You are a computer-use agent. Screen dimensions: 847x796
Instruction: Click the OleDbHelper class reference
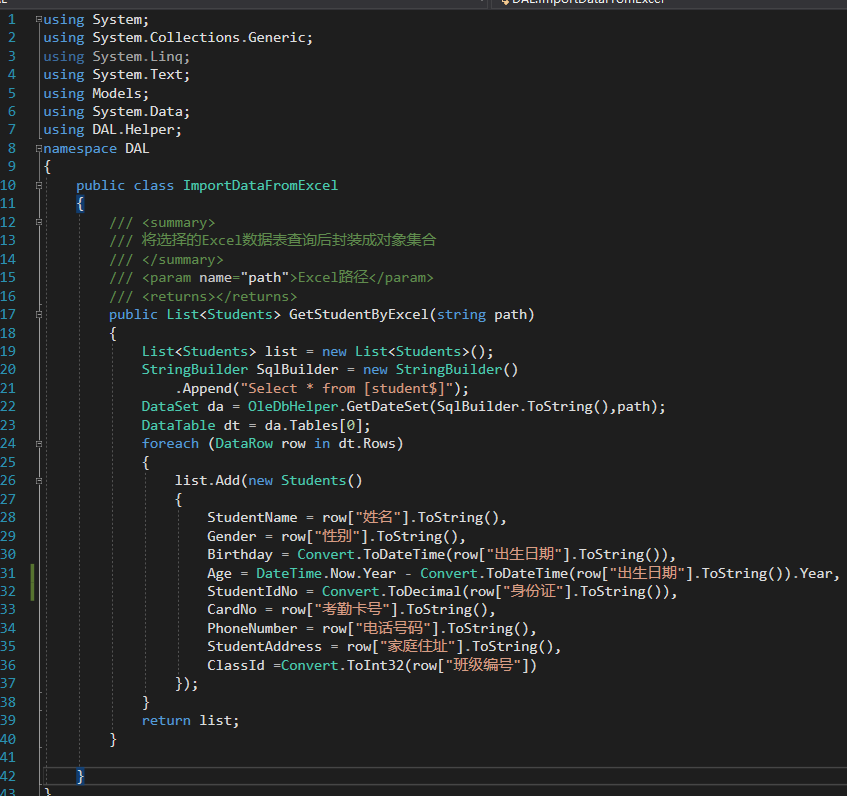293,406
